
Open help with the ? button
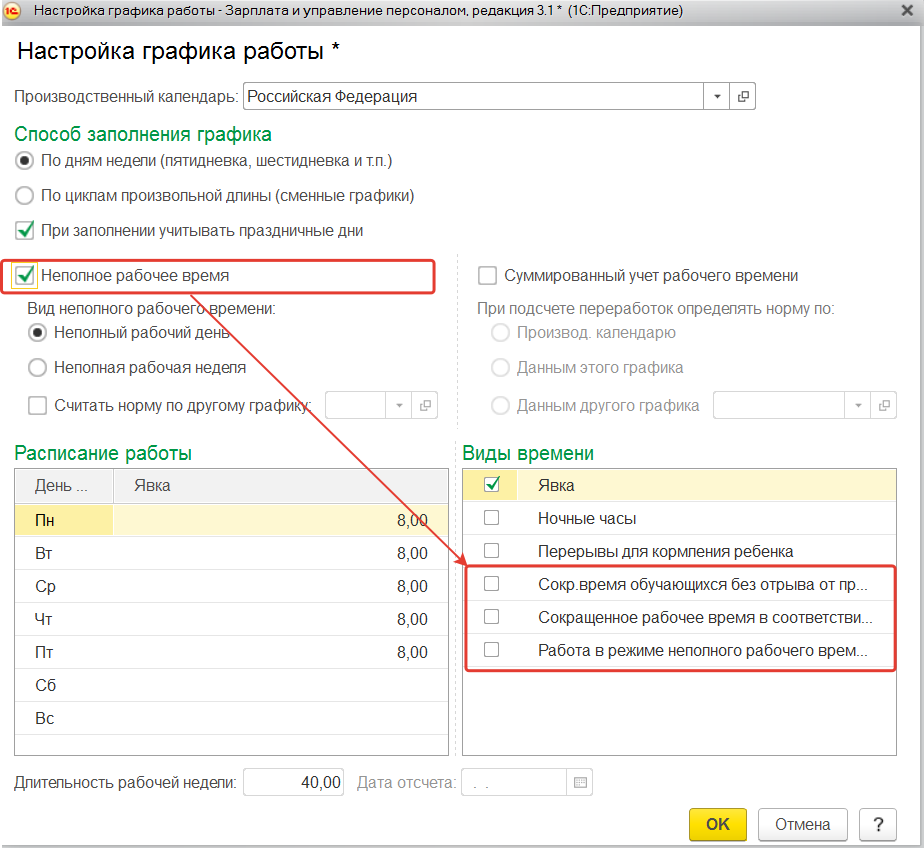(x=878, y=824)
